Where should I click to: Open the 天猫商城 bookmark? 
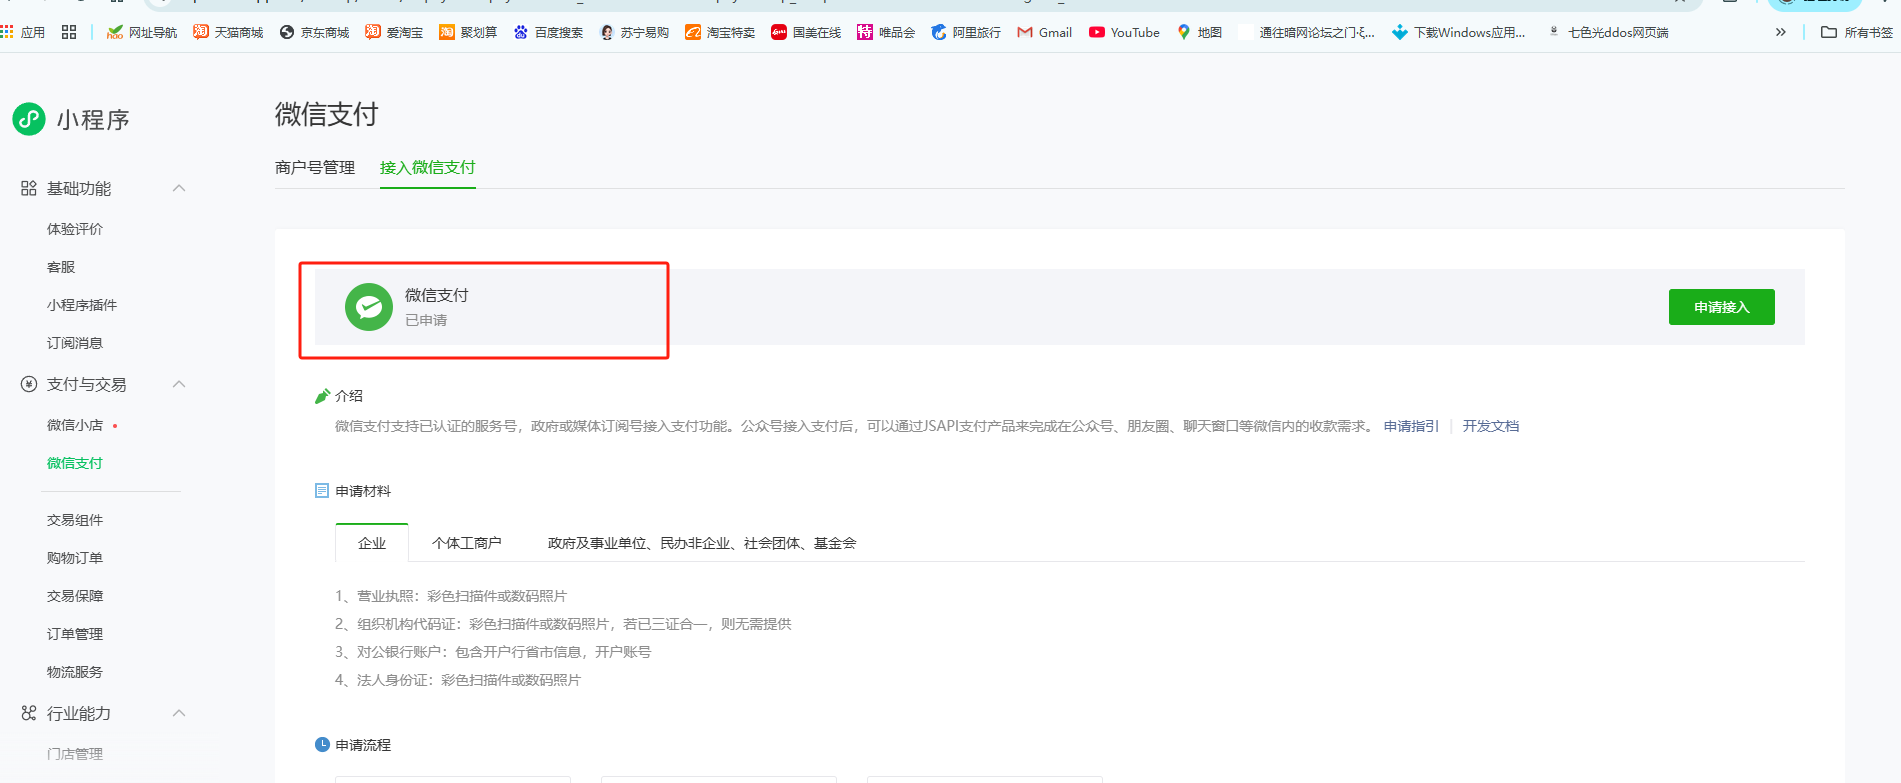(x=228, y=32)
